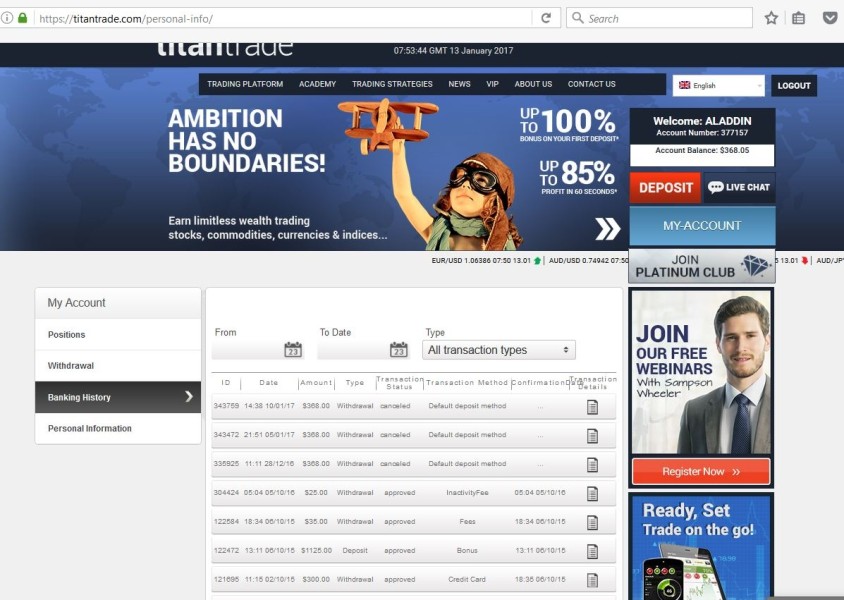Click inside the browser Search field
844x600 pixels.
pyautogui.click(x=659, y=18)
